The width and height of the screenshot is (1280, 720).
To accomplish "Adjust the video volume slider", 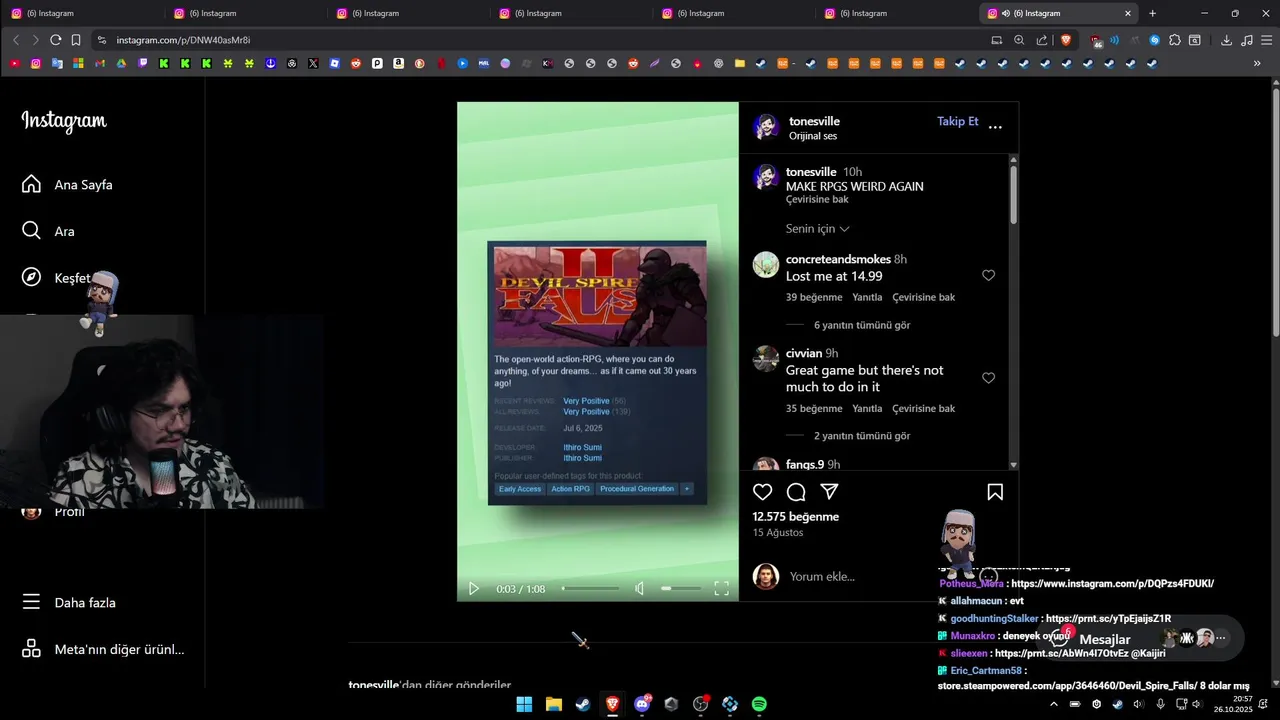I will 681,589.
